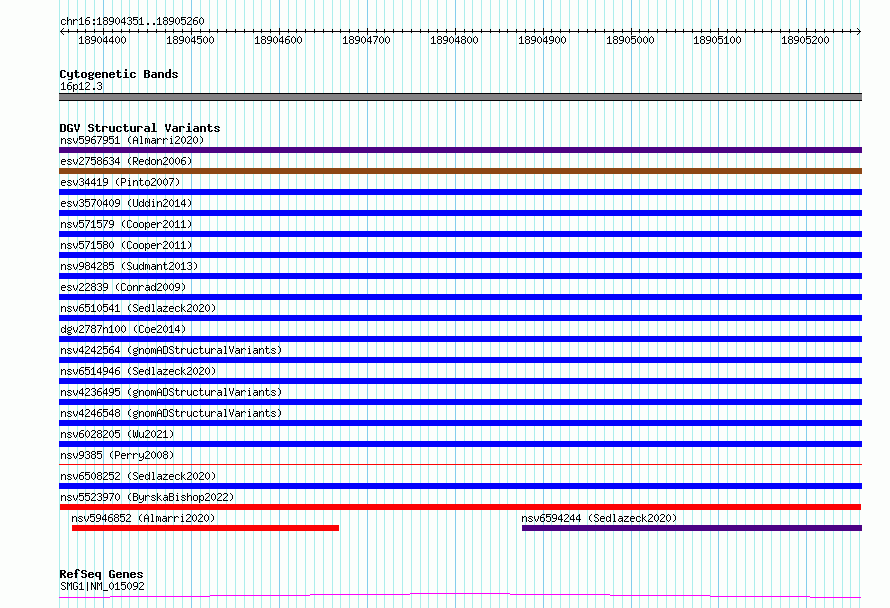Click the thin red nsv9385 variant line
This screenshot has height=608, width=890.
(460, 465)
